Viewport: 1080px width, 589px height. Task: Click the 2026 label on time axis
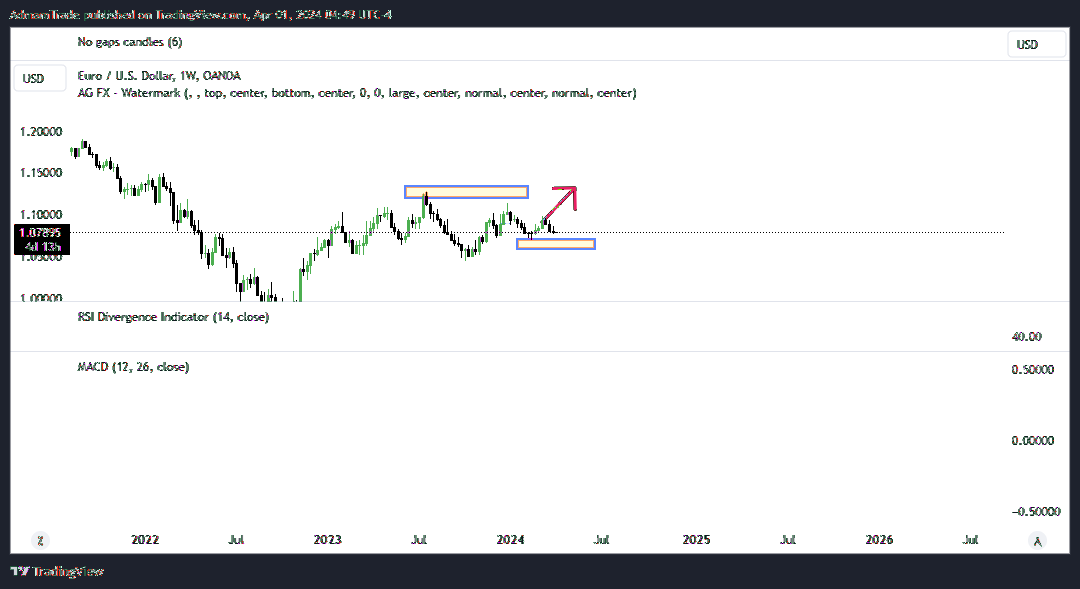pyautogui.click(x=880, y=540)
